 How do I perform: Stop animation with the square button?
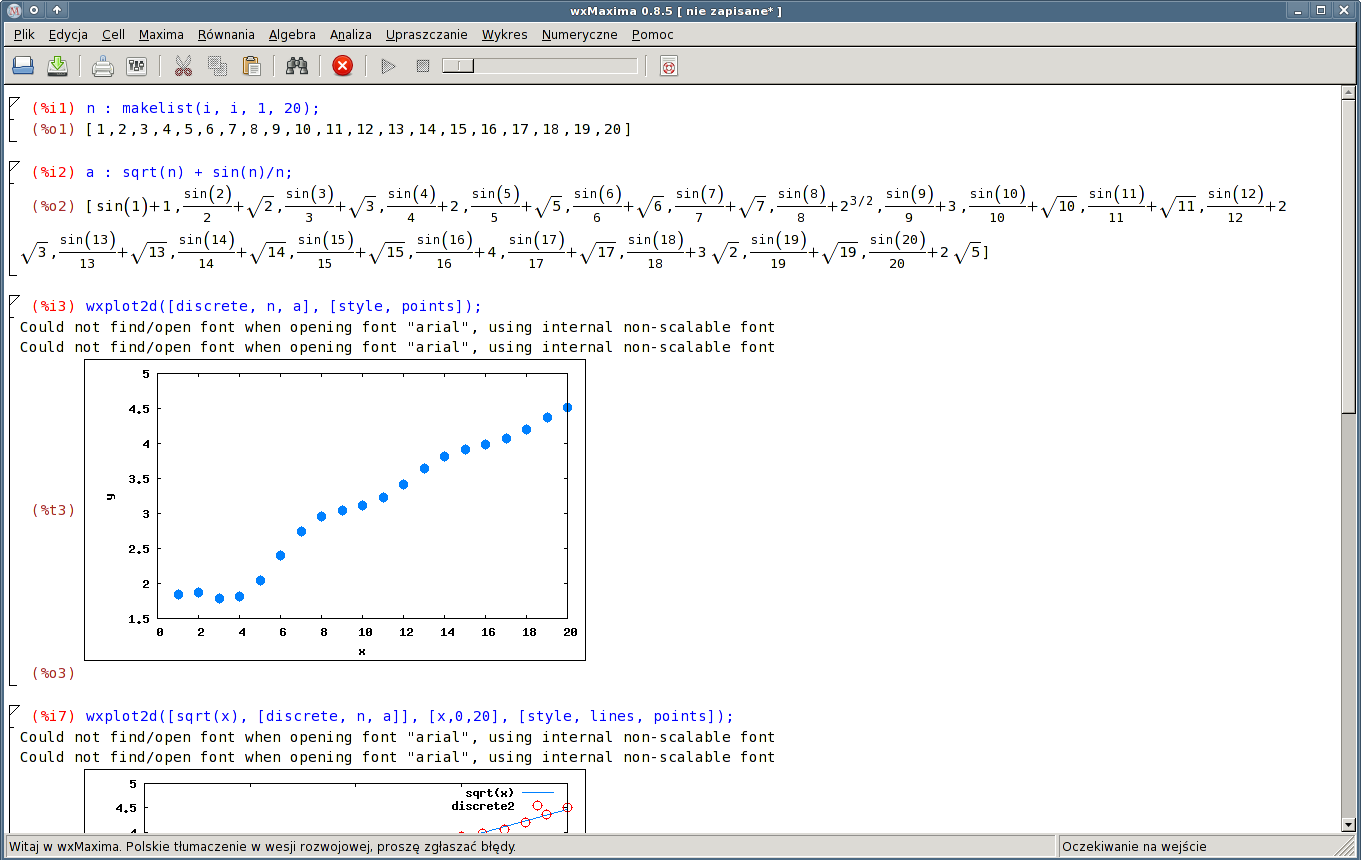click(423, 66)
